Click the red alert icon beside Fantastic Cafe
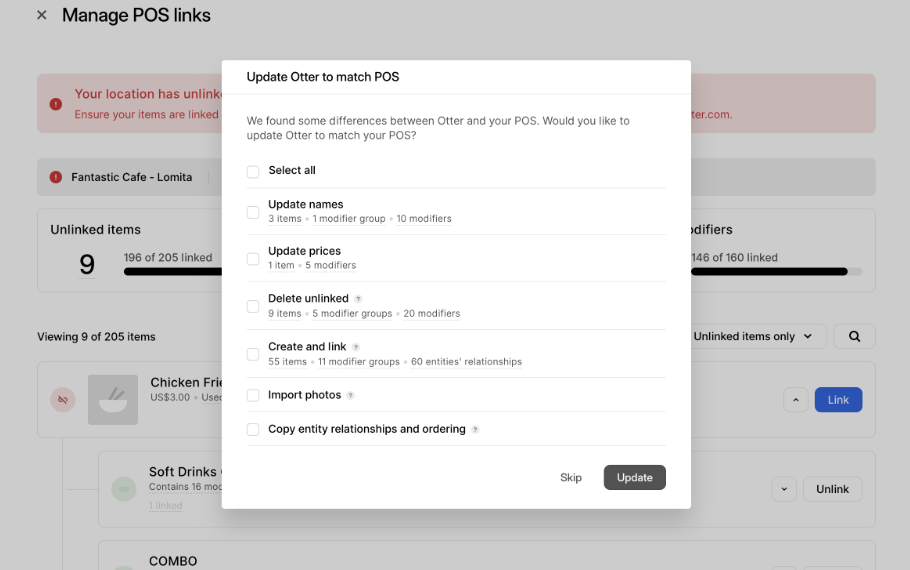 tap(56, 177)
